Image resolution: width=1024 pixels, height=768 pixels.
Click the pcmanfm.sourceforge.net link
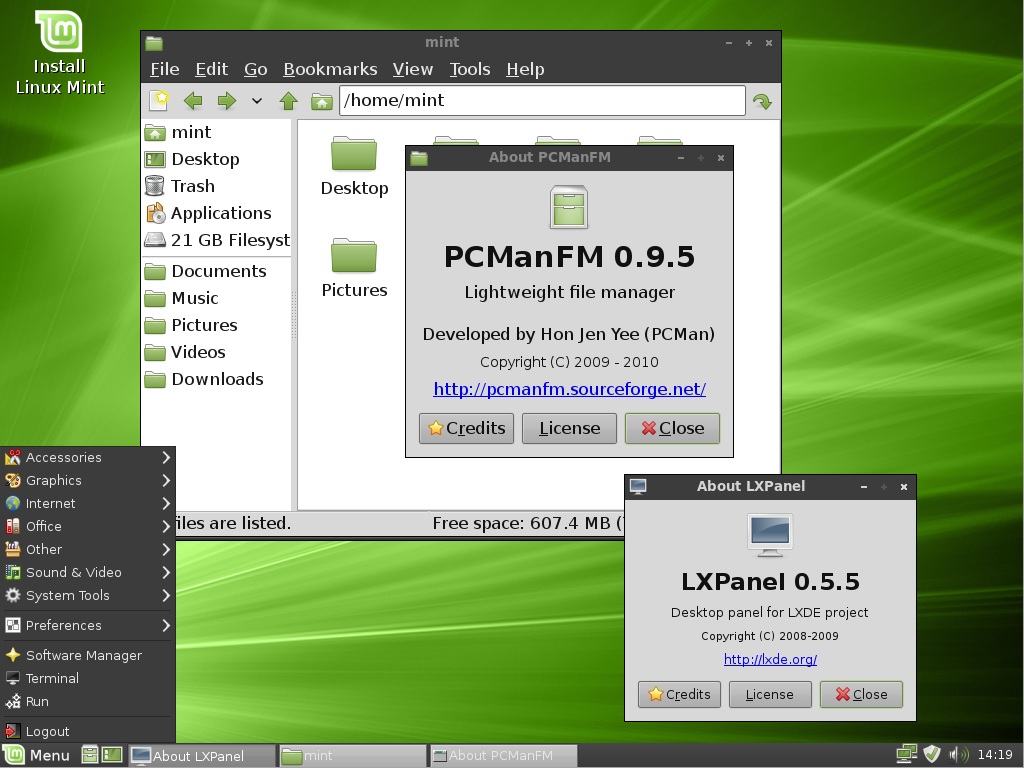point(569,389)
